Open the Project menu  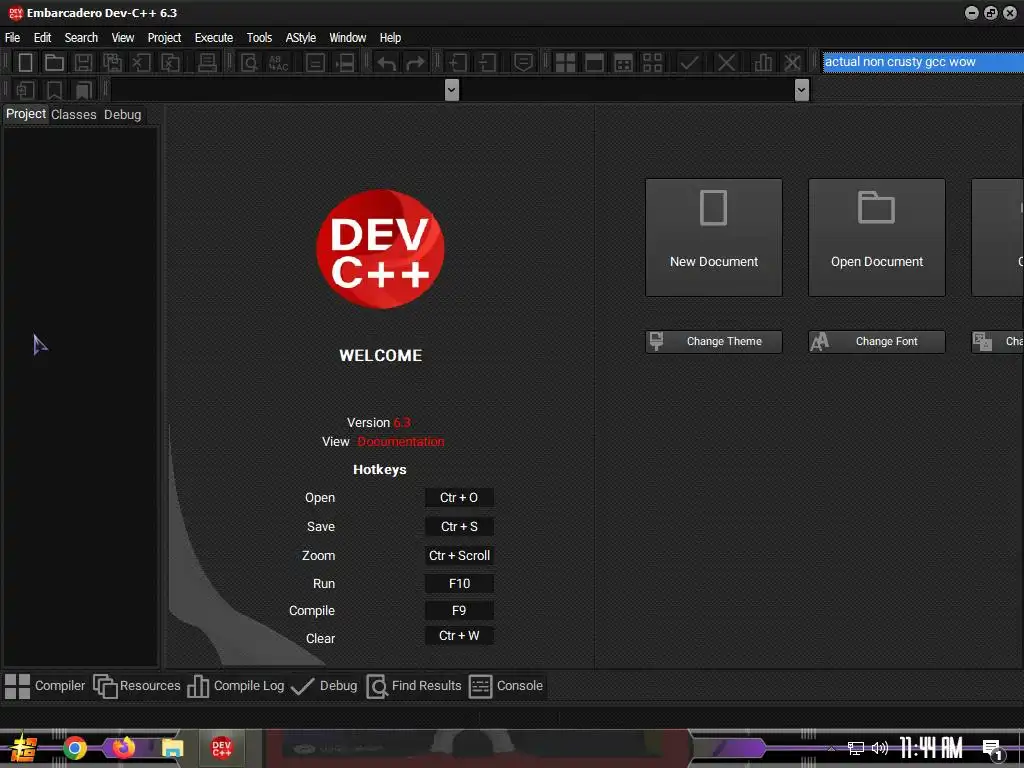coord(164,38)
